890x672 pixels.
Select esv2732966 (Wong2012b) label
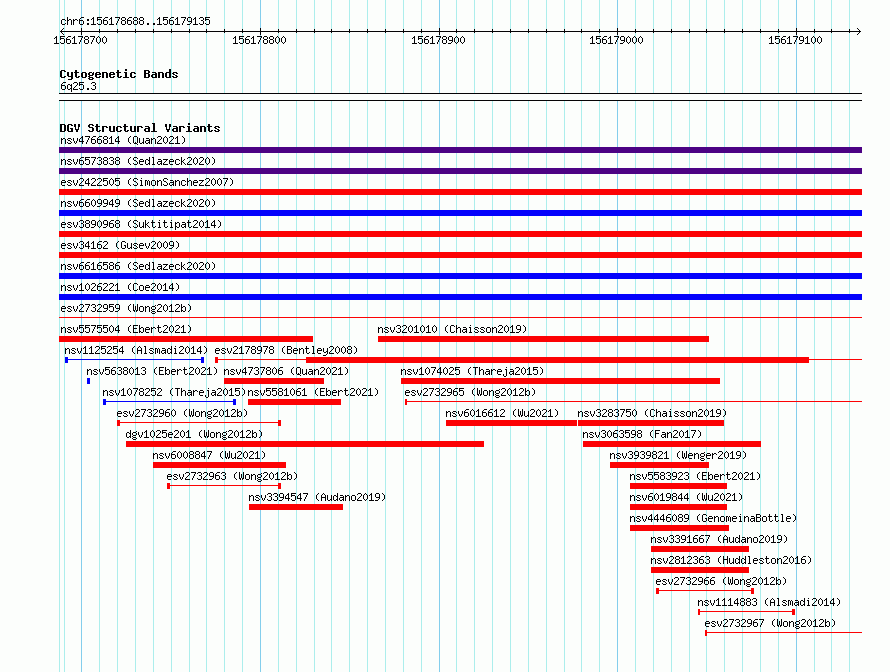tap(721, 581)
